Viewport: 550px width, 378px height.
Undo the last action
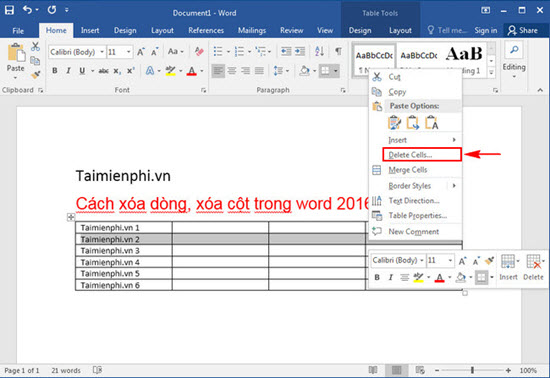pyautogui.click(x=28, y=10)
